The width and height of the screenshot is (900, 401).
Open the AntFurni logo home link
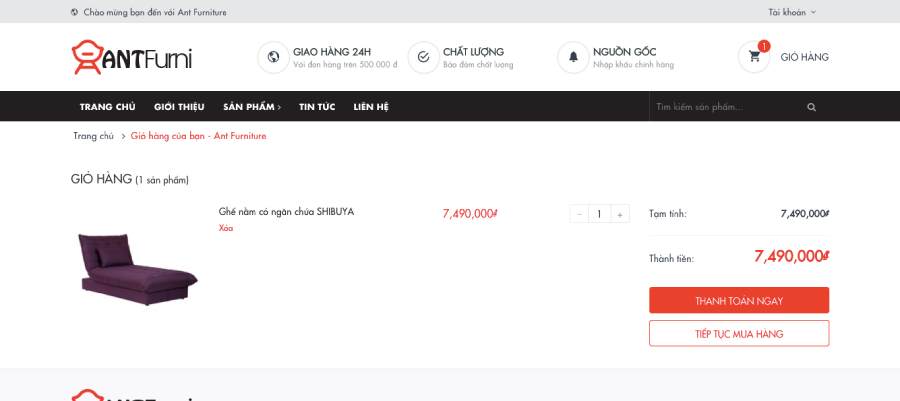point(131,57)
